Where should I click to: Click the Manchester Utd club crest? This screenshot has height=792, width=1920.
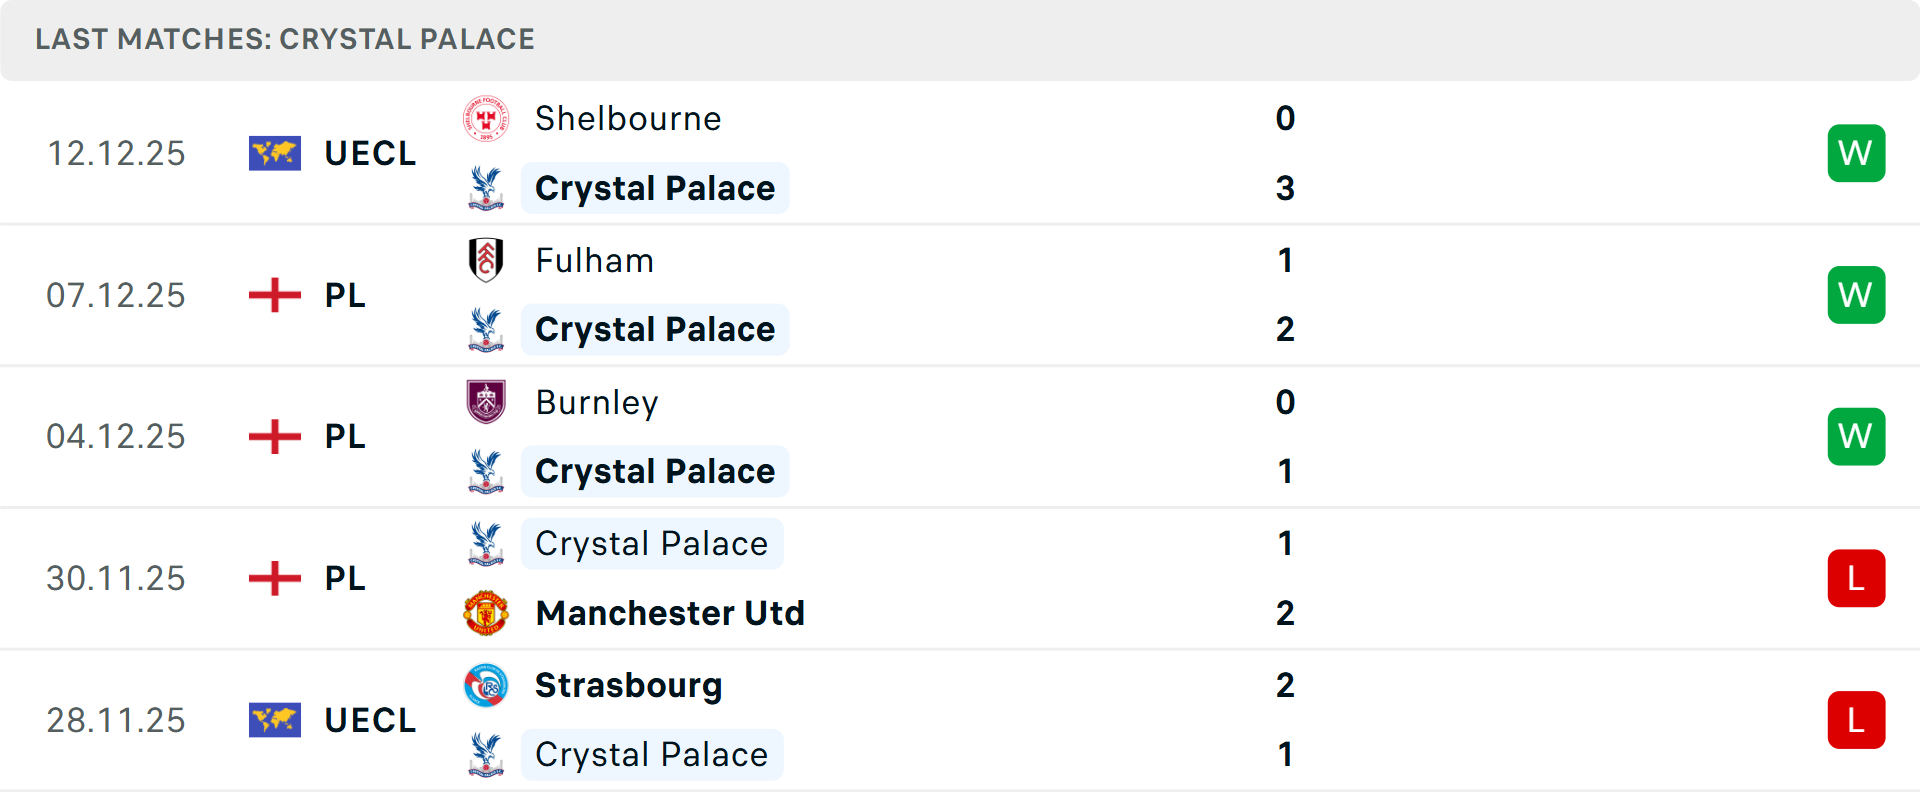(486, 613)
